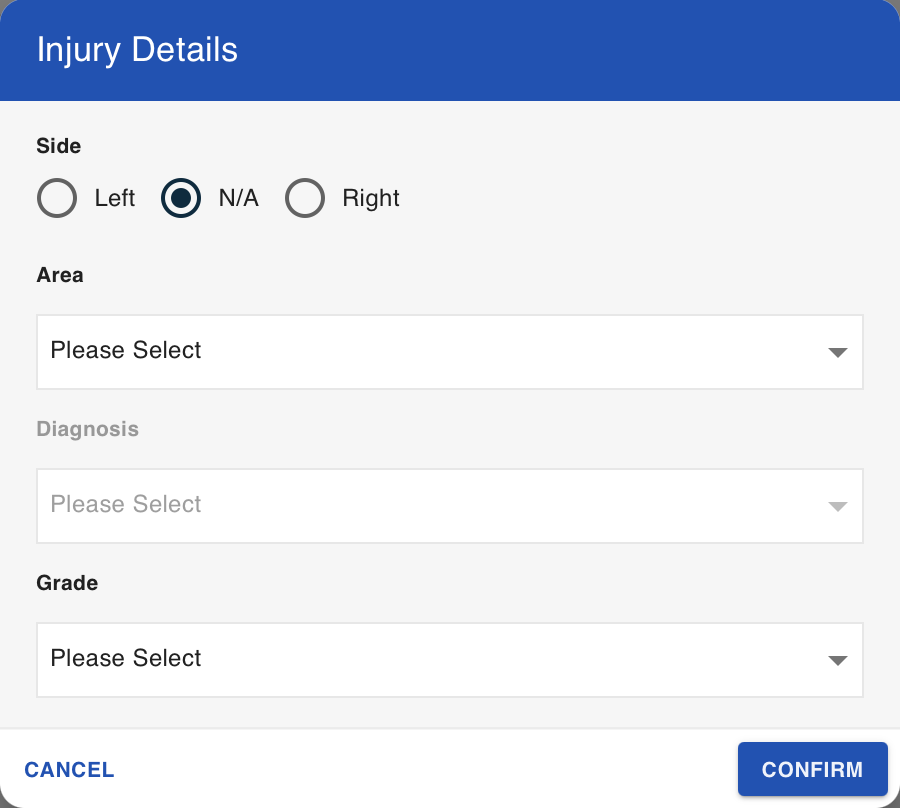
Task: Select the N/A side radio button
Action: (x=181, y=198)
